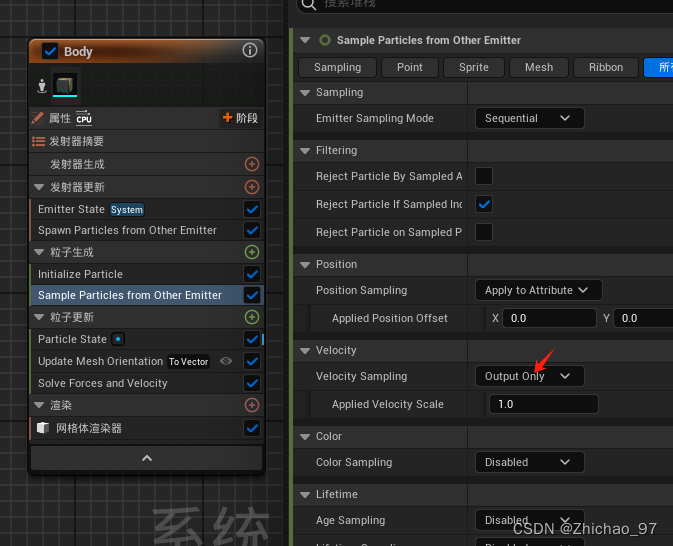Add module to 发射器生成 with plus icon
673x546 pixels.
pyautogui.click(x=252, y=164)
